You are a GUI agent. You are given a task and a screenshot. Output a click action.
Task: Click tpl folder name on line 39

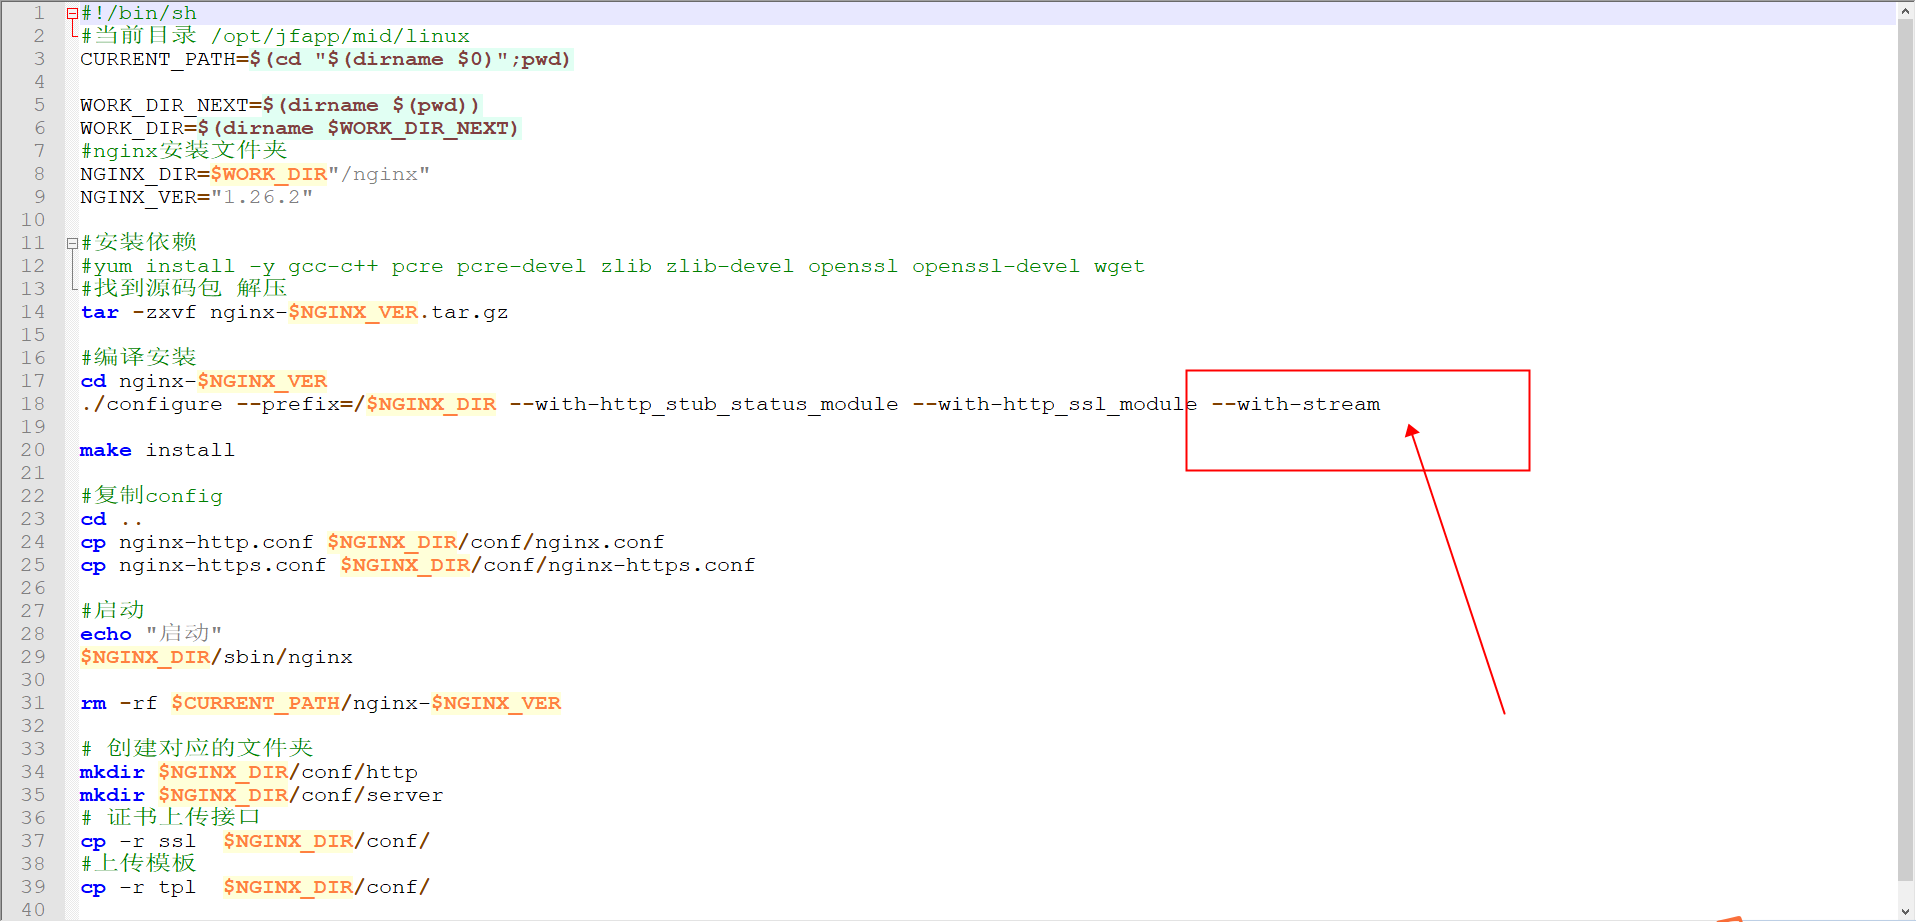(x=177, y=887)
